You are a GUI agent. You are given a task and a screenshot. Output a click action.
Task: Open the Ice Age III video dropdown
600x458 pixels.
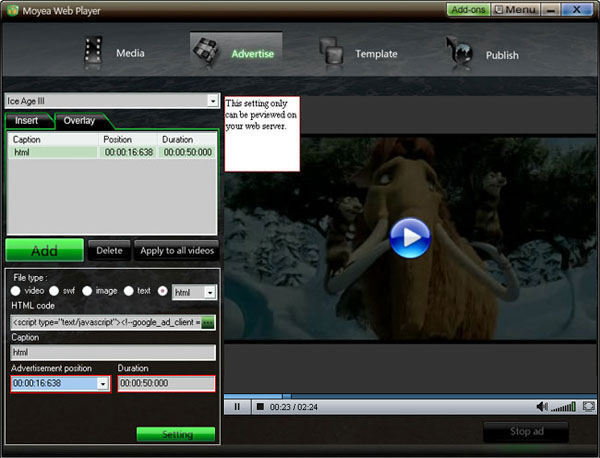[x=213, y=101]
